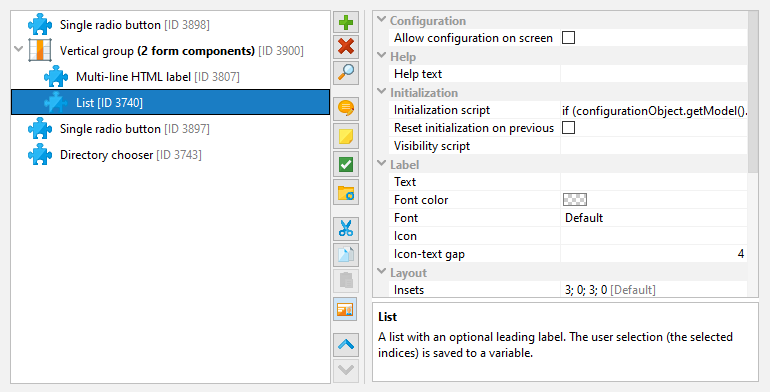Click the red X delete button
The width and height of the screenshot is (770, 392).
click(346, 47)
